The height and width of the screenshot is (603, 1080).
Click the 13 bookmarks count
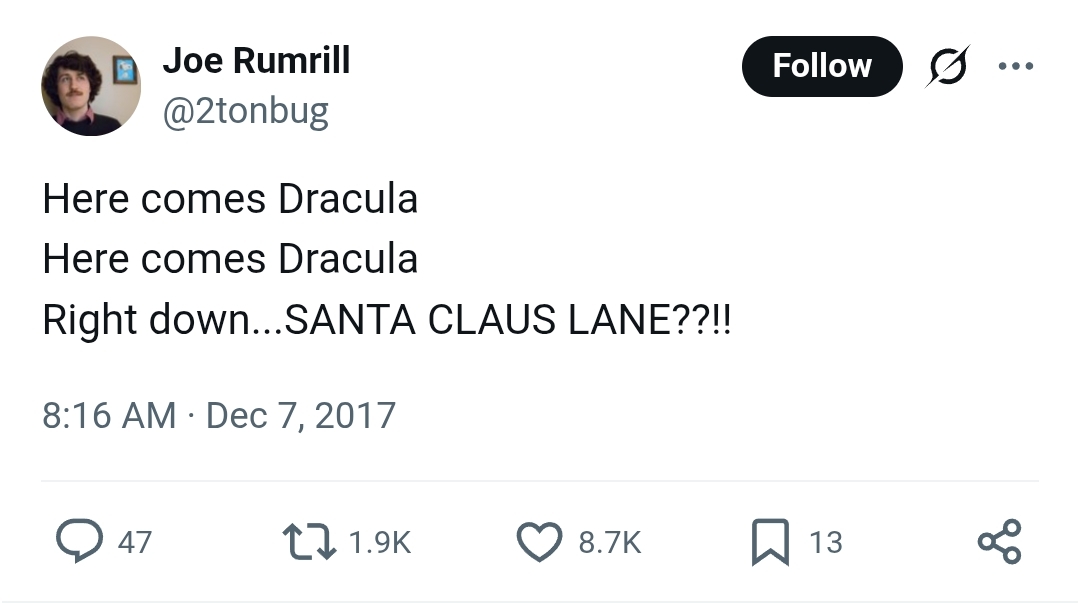[x=826, y=543]
